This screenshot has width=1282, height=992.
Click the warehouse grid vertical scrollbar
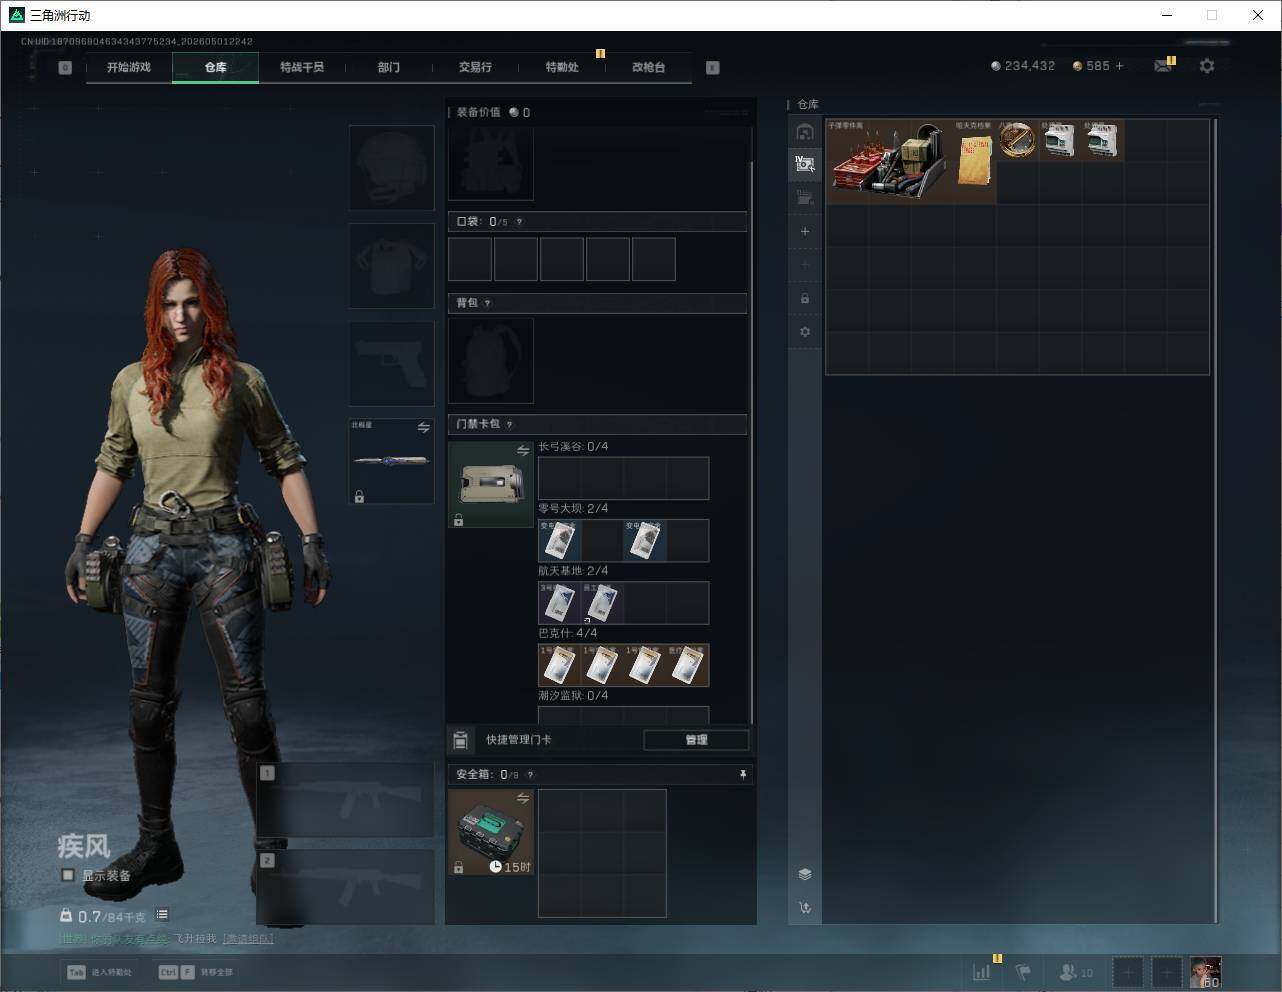1215,520
